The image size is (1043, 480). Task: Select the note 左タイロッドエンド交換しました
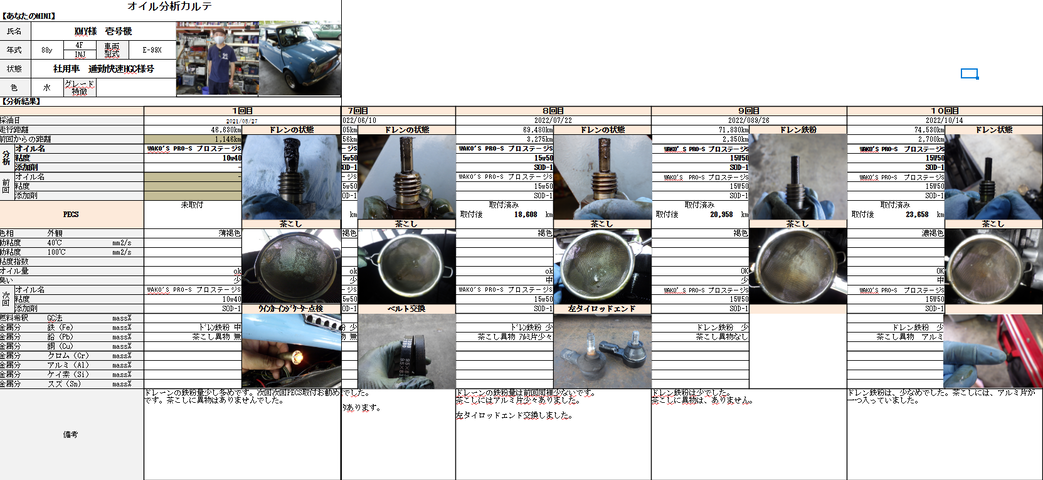[x=514, y=416]
